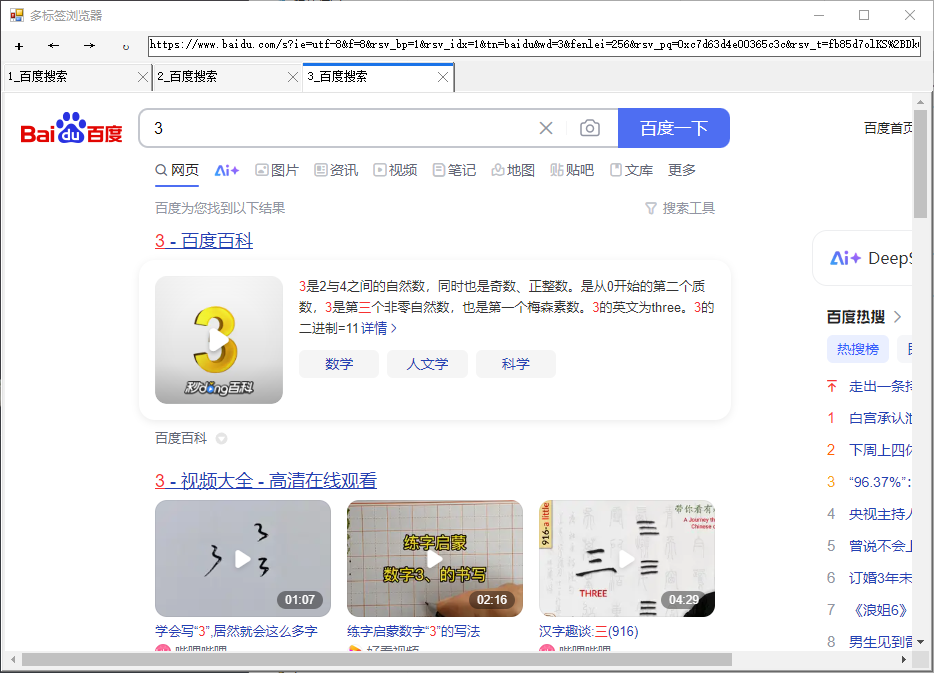Screen dimensions: 934x673
Task: Expand 更多 search categories
Action: tap(681, 170)
